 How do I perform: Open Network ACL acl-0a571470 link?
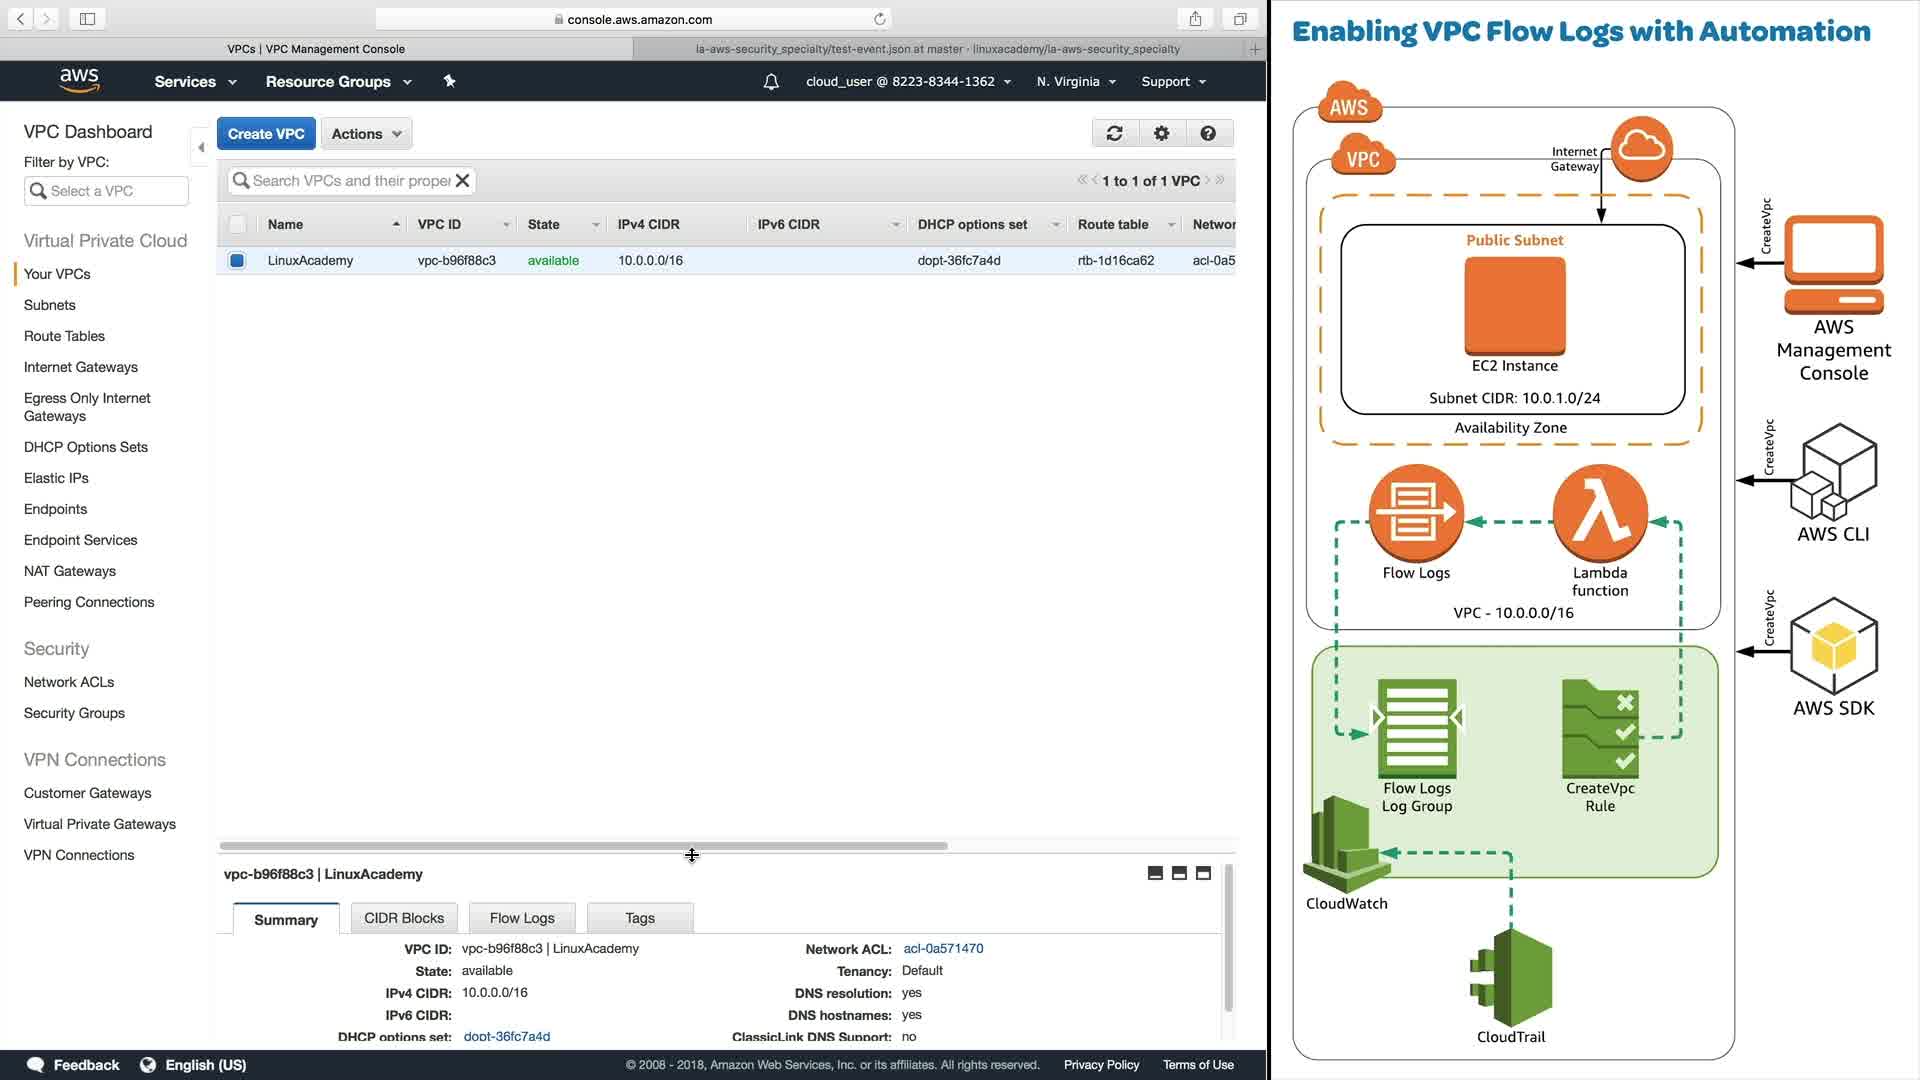click(x=943, y=948)
